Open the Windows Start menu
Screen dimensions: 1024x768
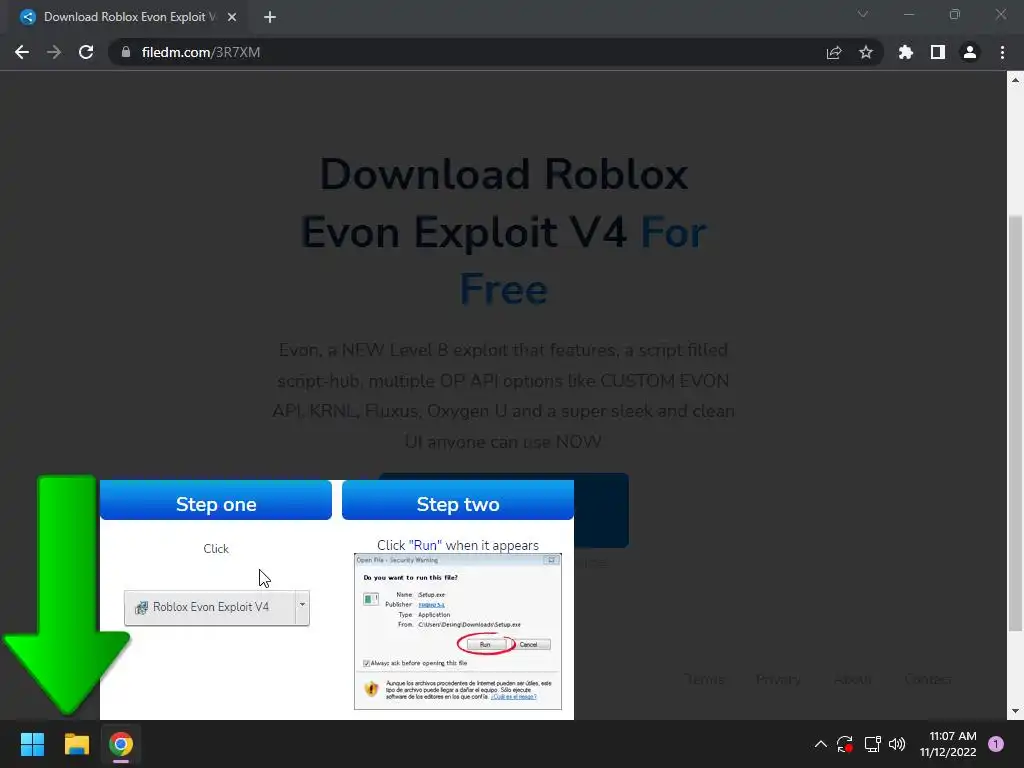[x=32, y=744]
